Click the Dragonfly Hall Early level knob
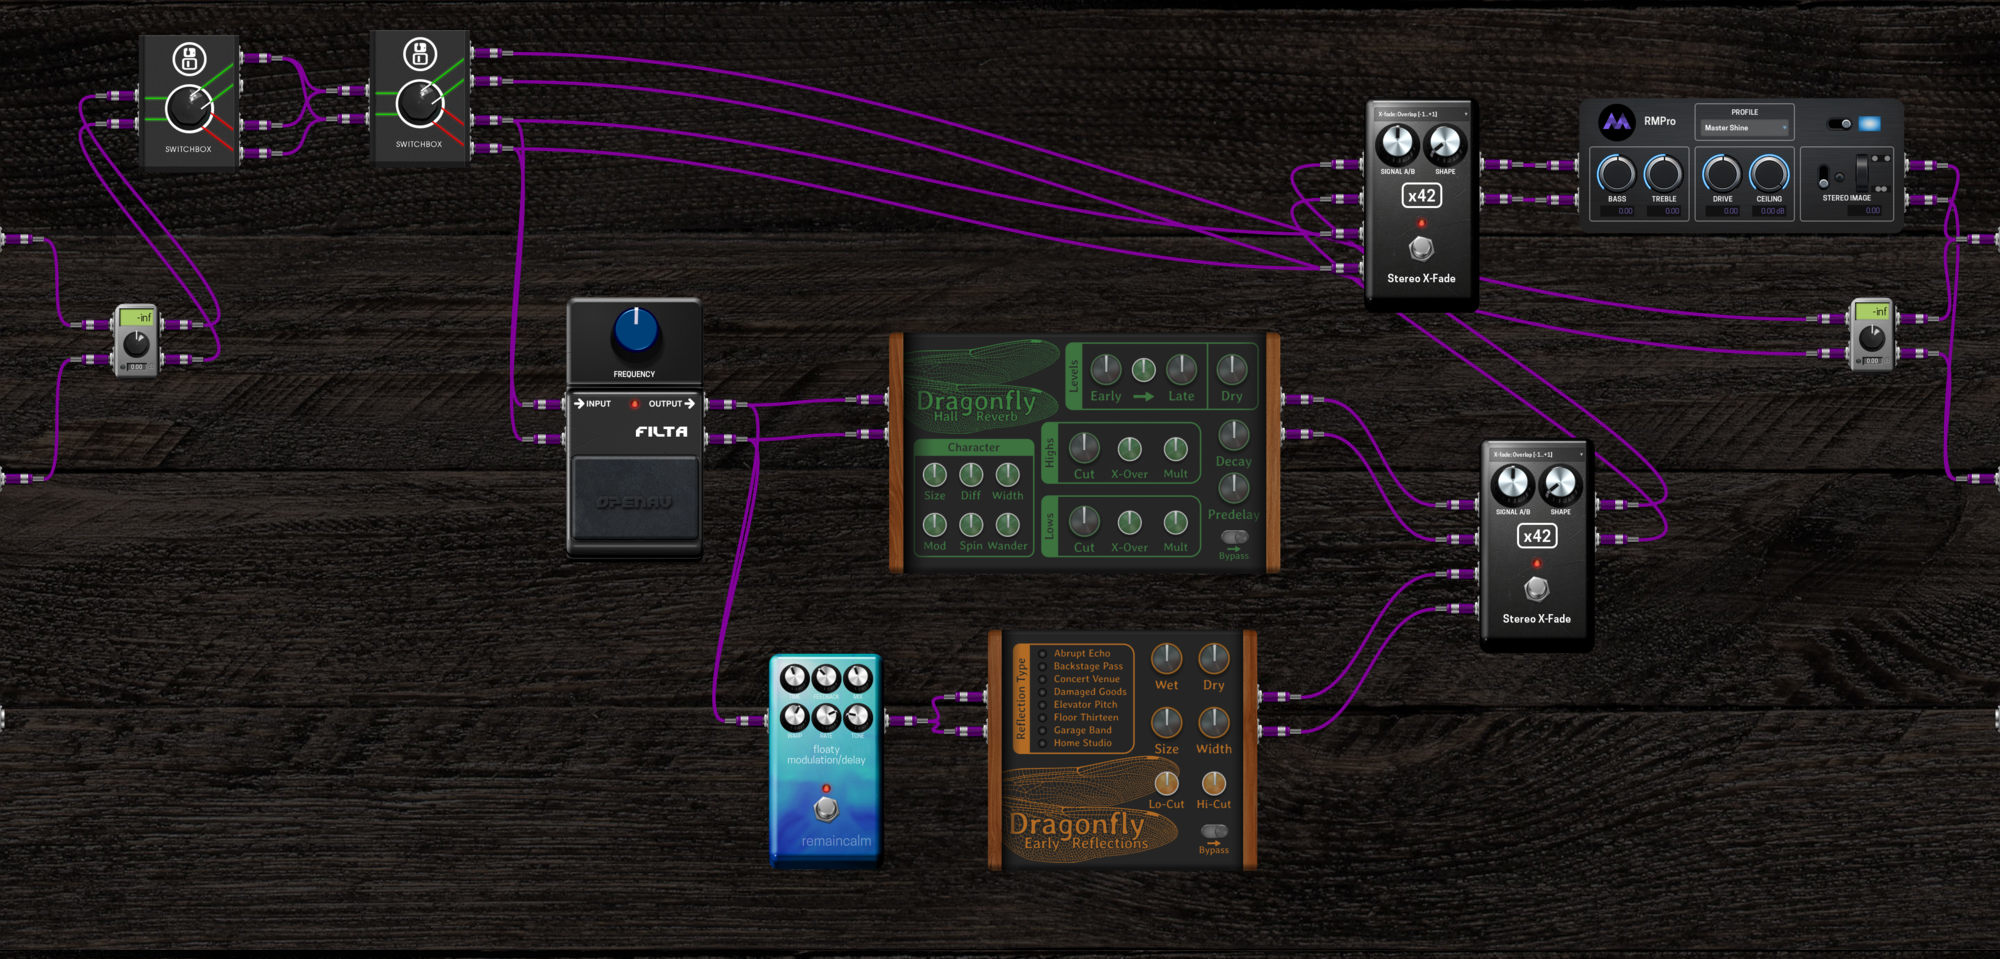The height and width of the screenshot is (959, 2000). coord(1105,369)
